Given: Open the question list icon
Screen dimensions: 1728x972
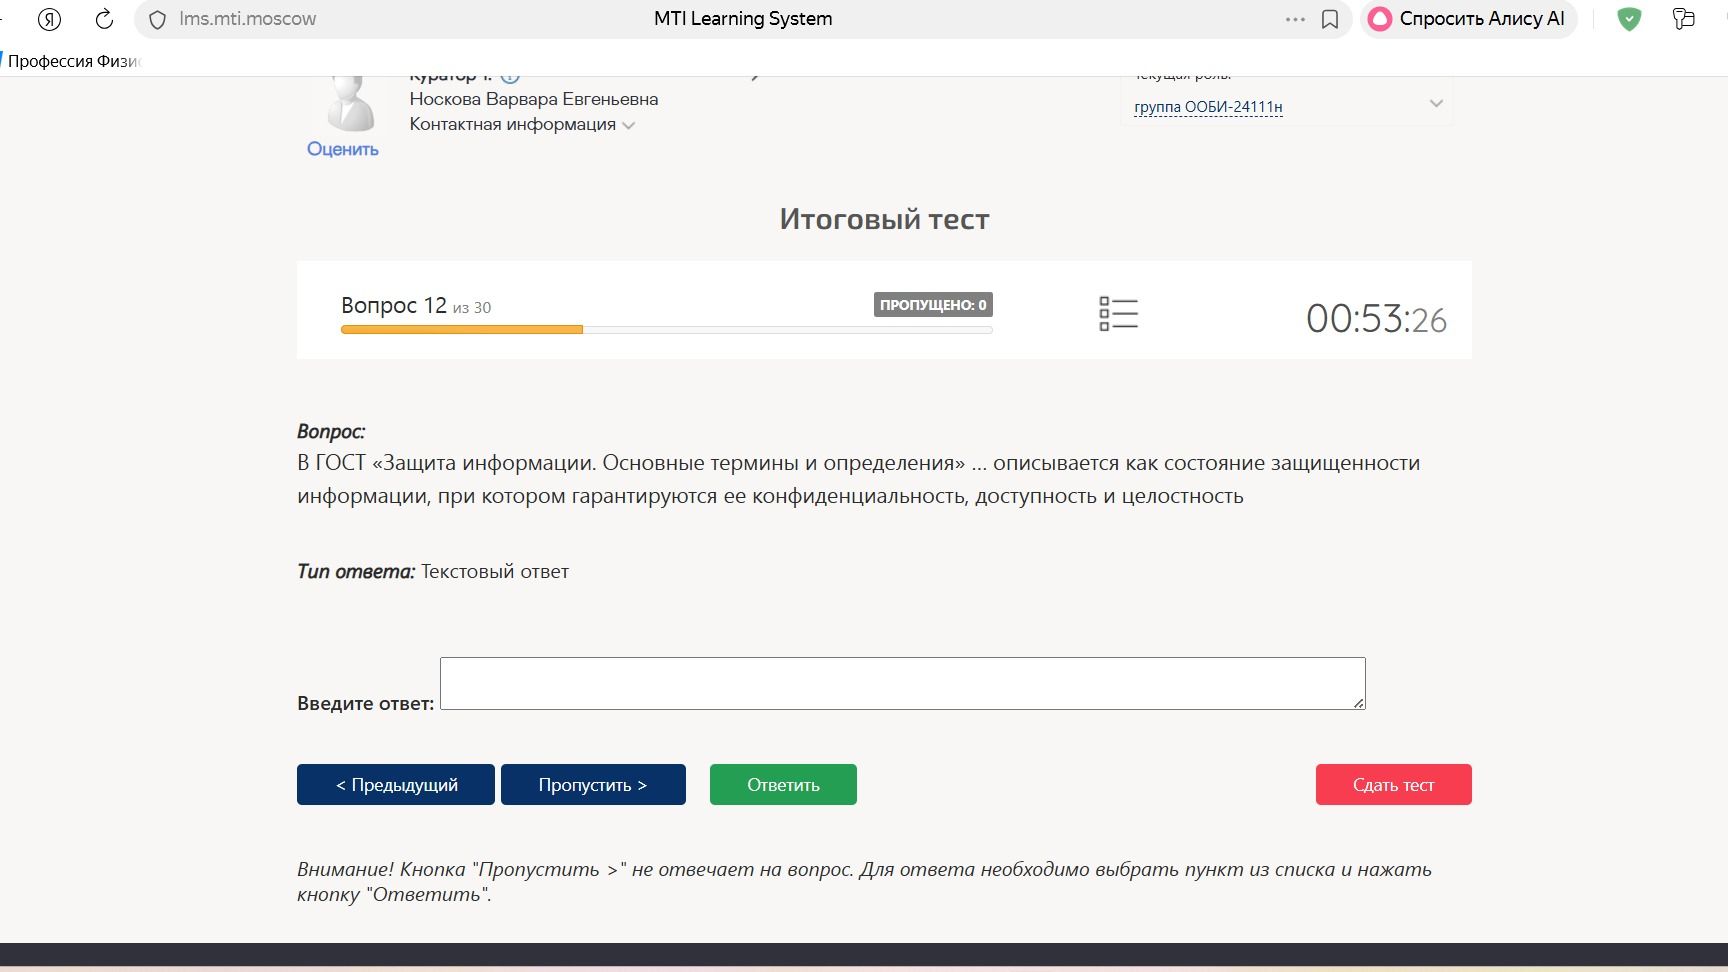Looking at the screenshot, I should (1118, 314).
